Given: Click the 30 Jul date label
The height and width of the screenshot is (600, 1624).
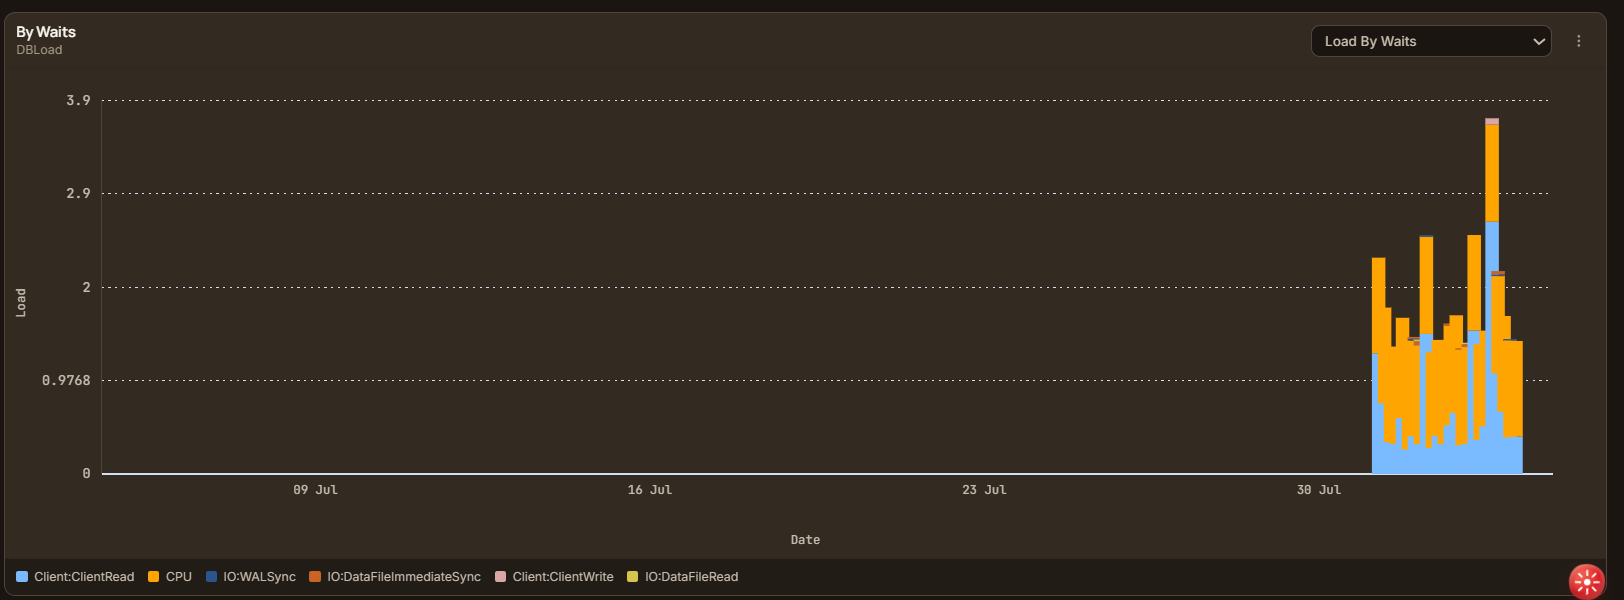Looking at the screenshot, I should 1319,490.
